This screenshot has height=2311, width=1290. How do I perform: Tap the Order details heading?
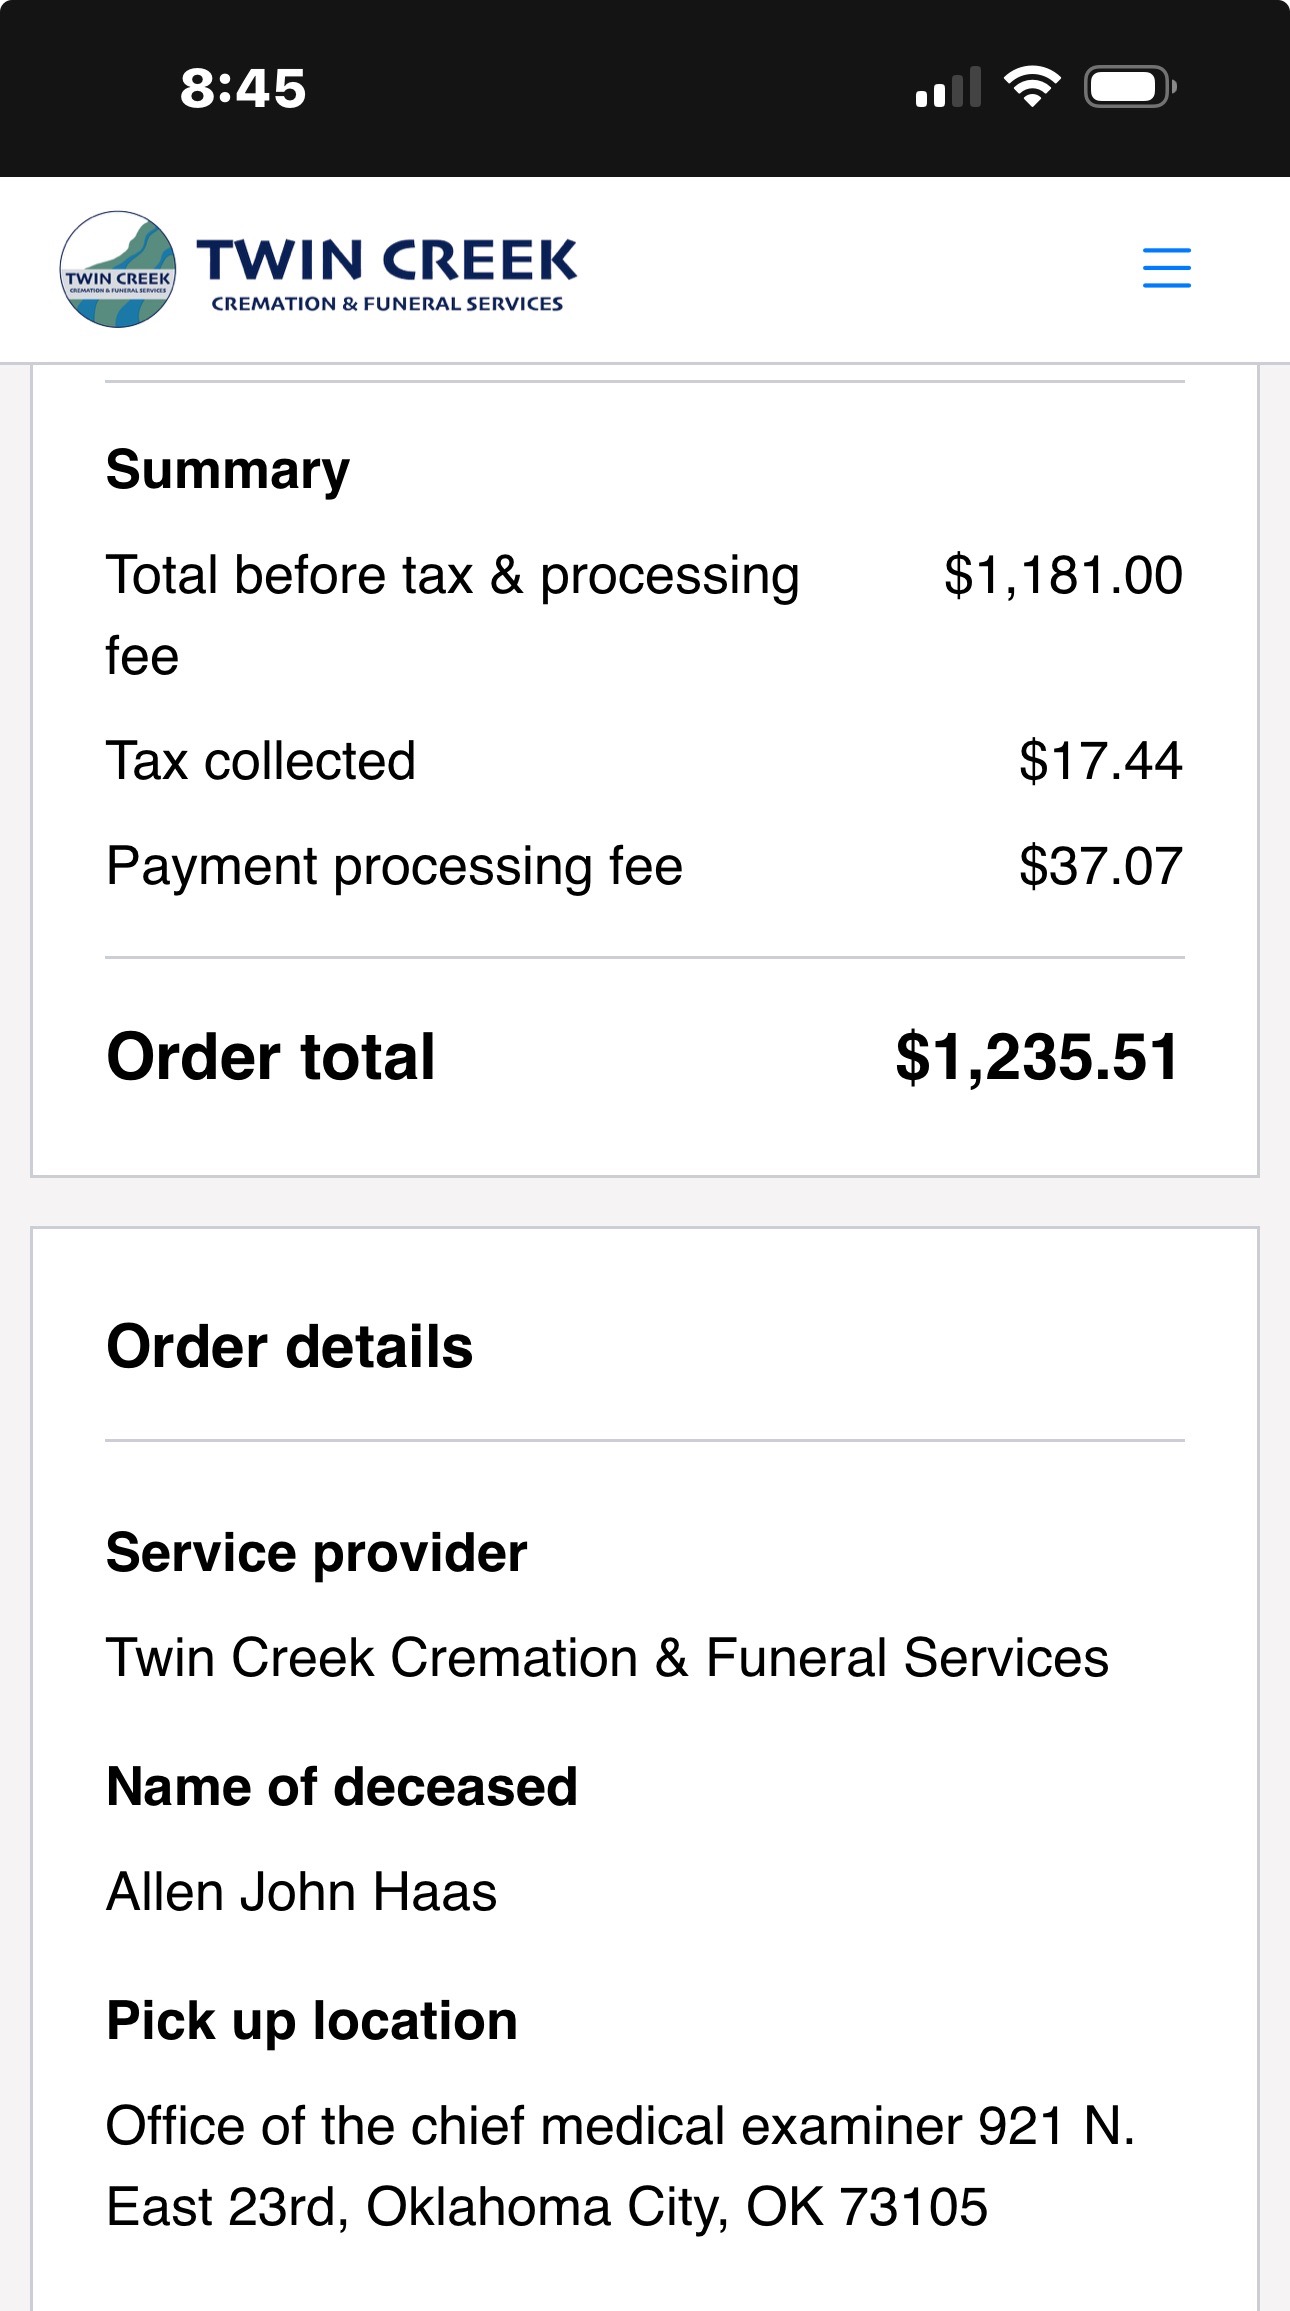289,1347
